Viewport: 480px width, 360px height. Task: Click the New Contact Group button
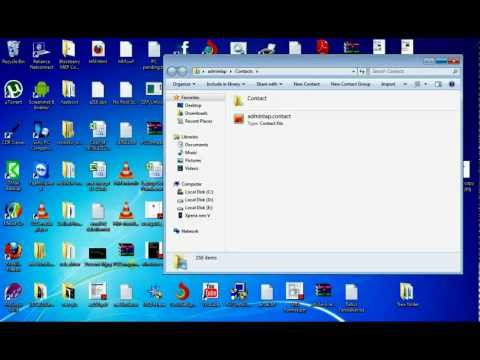350,84
